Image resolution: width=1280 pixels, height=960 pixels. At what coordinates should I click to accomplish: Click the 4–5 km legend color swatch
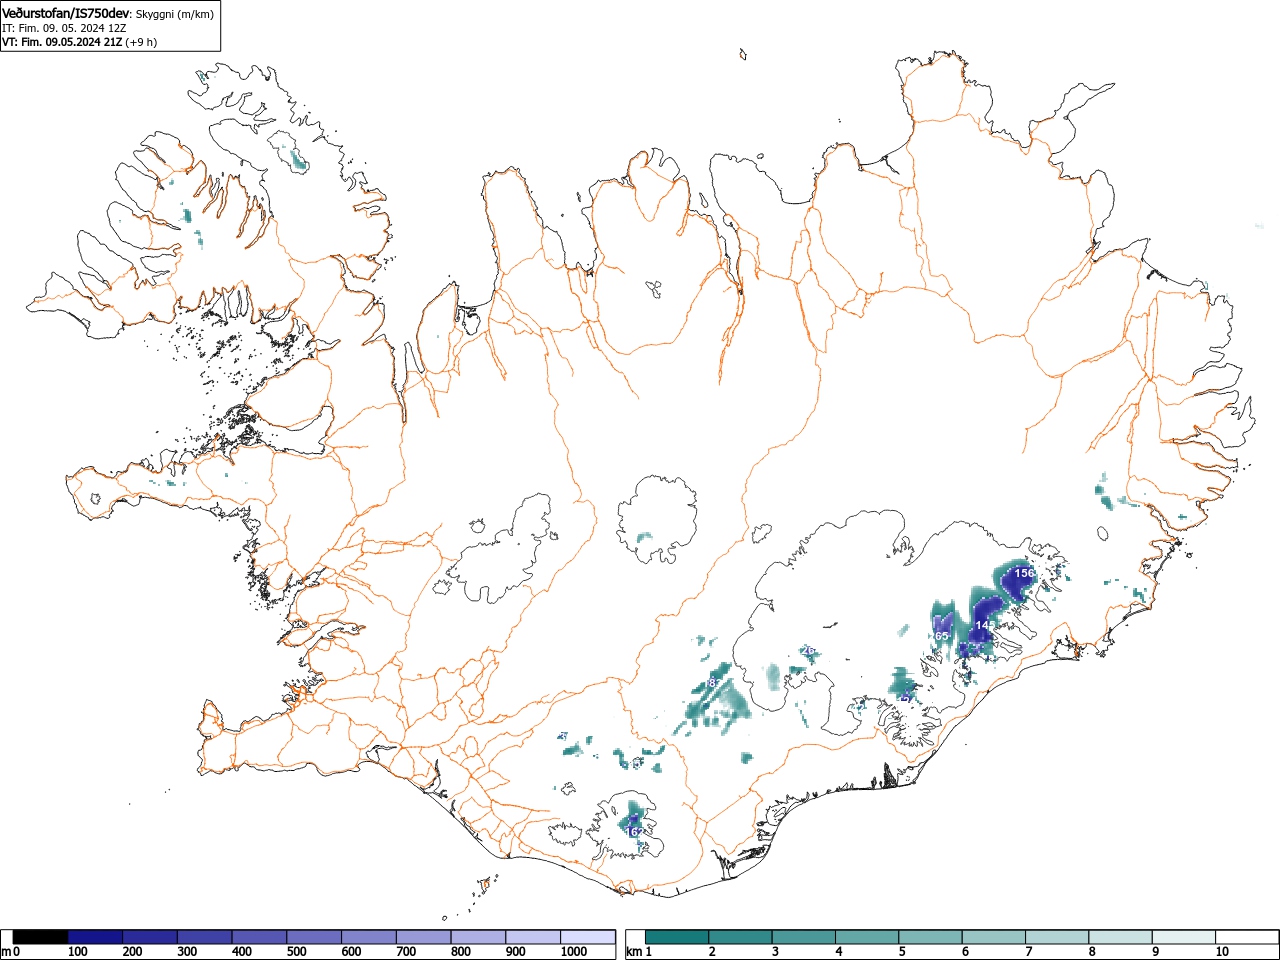point(869,937)
